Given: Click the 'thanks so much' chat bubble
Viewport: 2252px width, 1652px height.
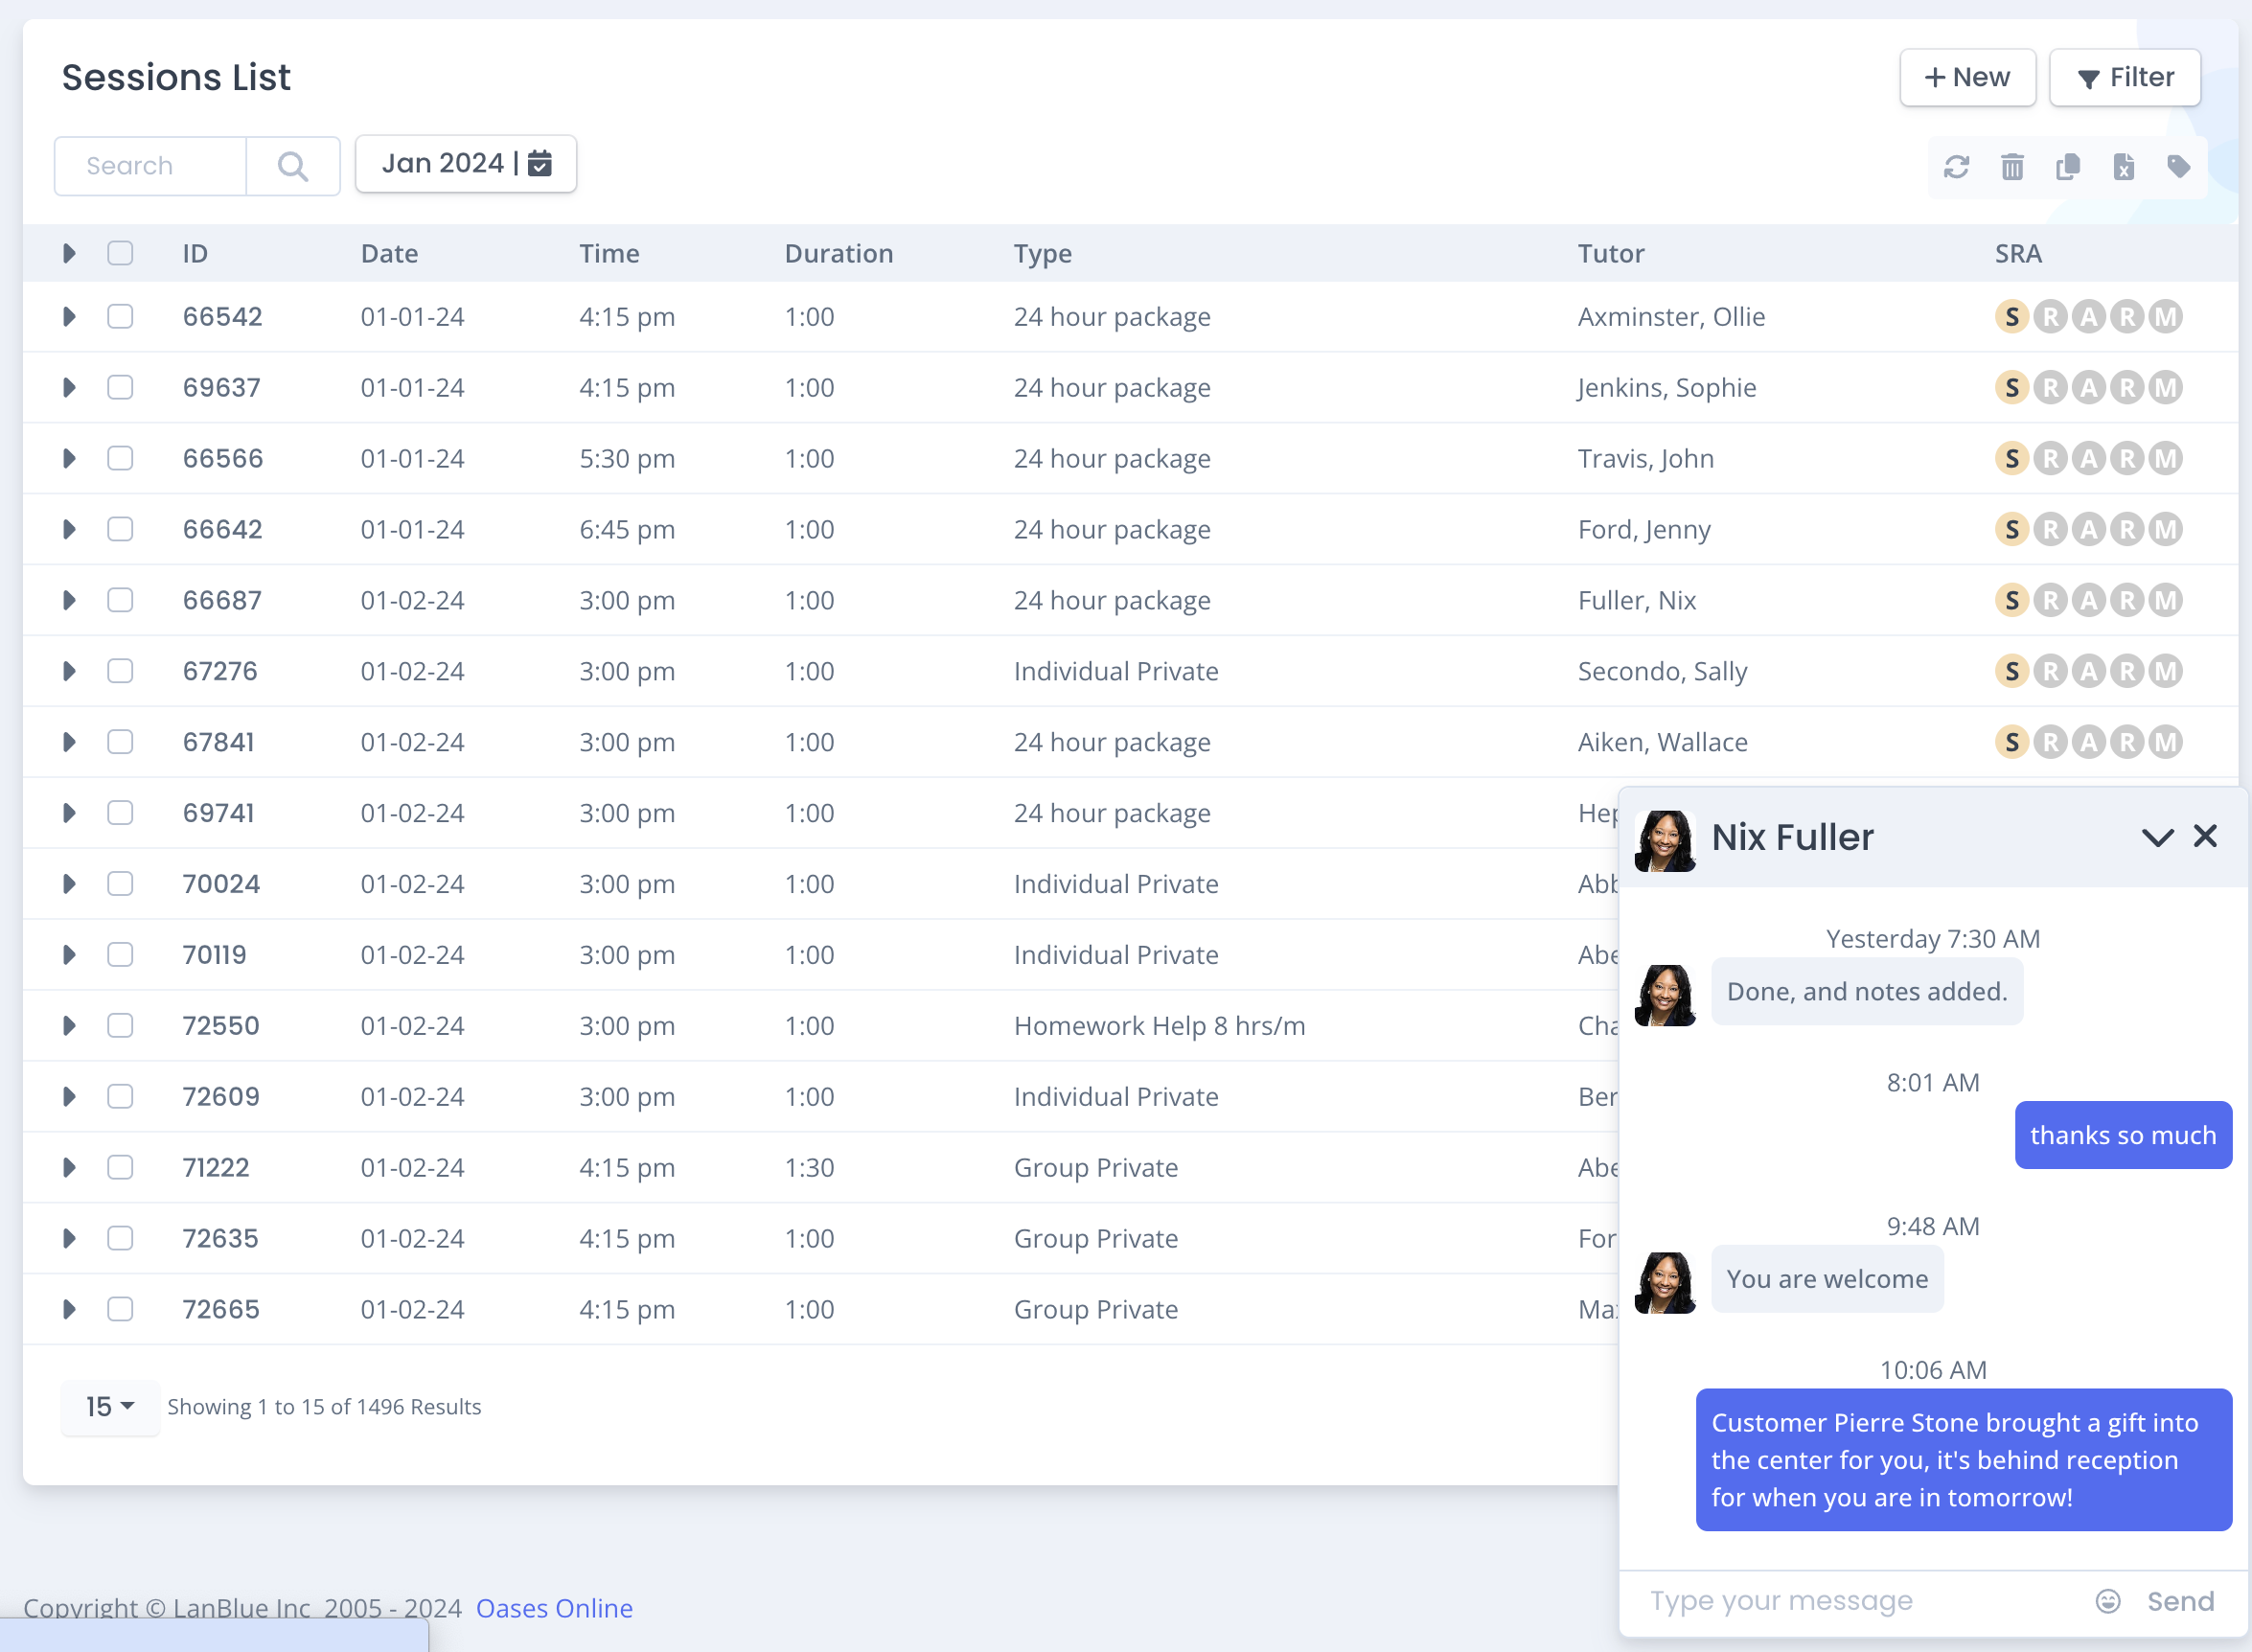Looking at the screenshot, I should point(2123,1135).
